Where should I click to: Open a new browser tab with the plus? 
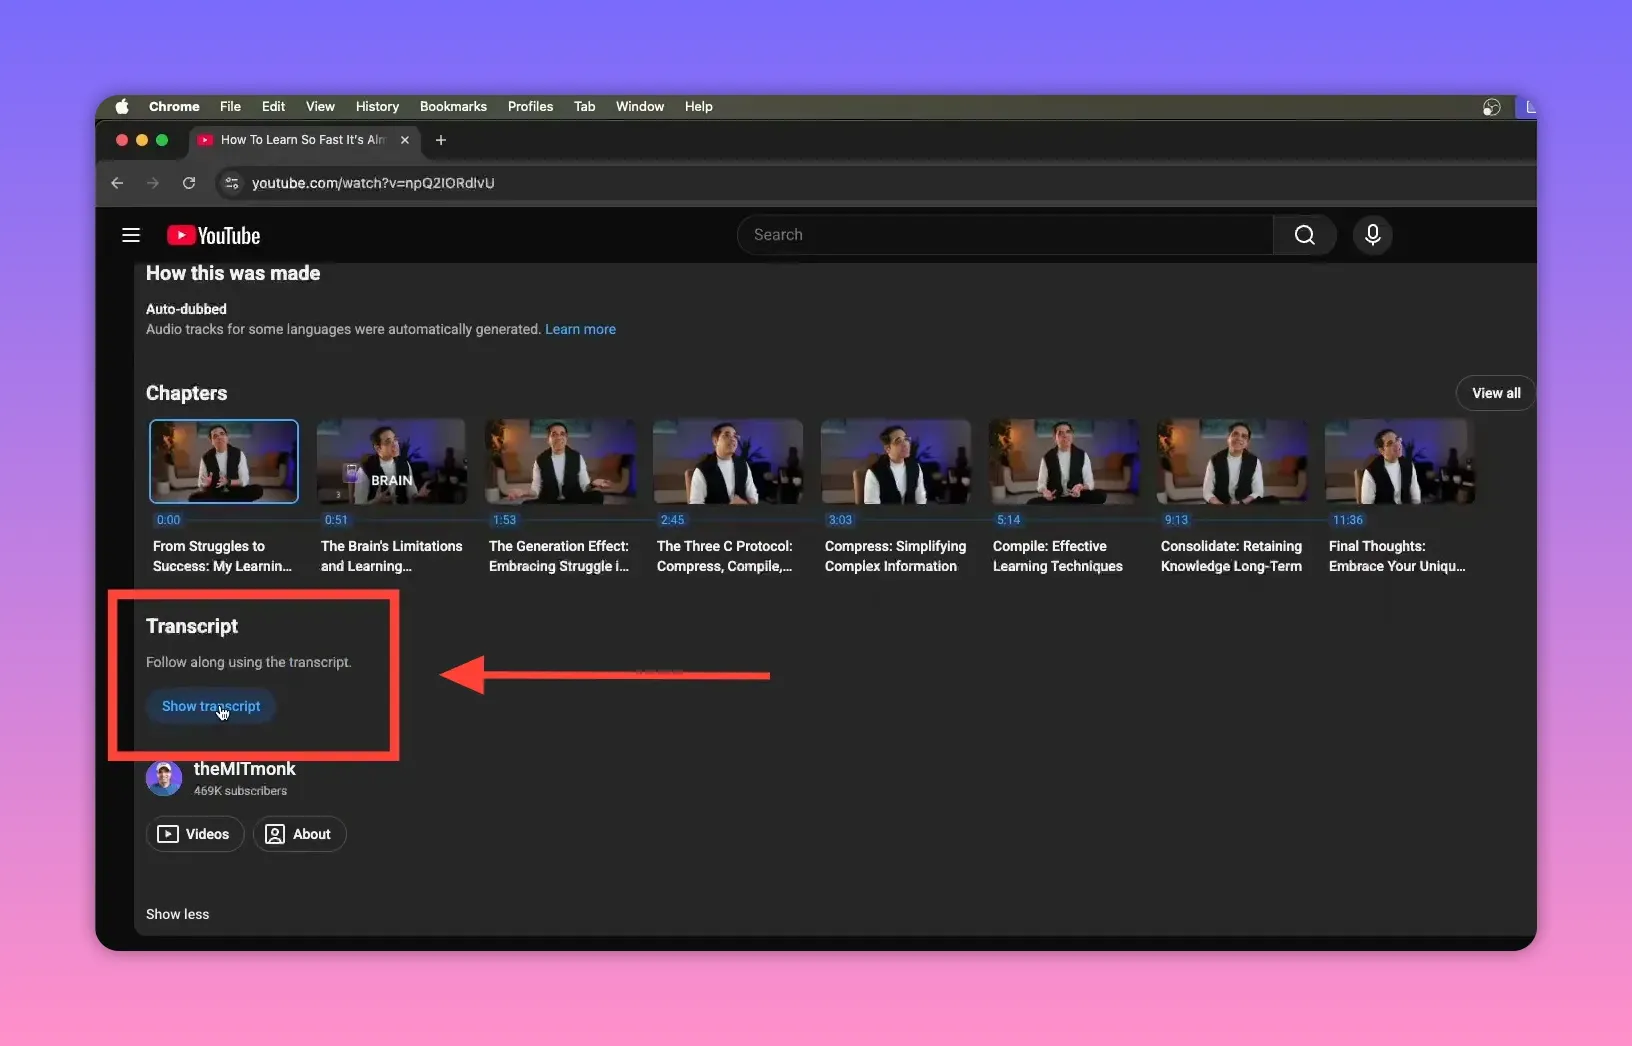pos(441,141)
